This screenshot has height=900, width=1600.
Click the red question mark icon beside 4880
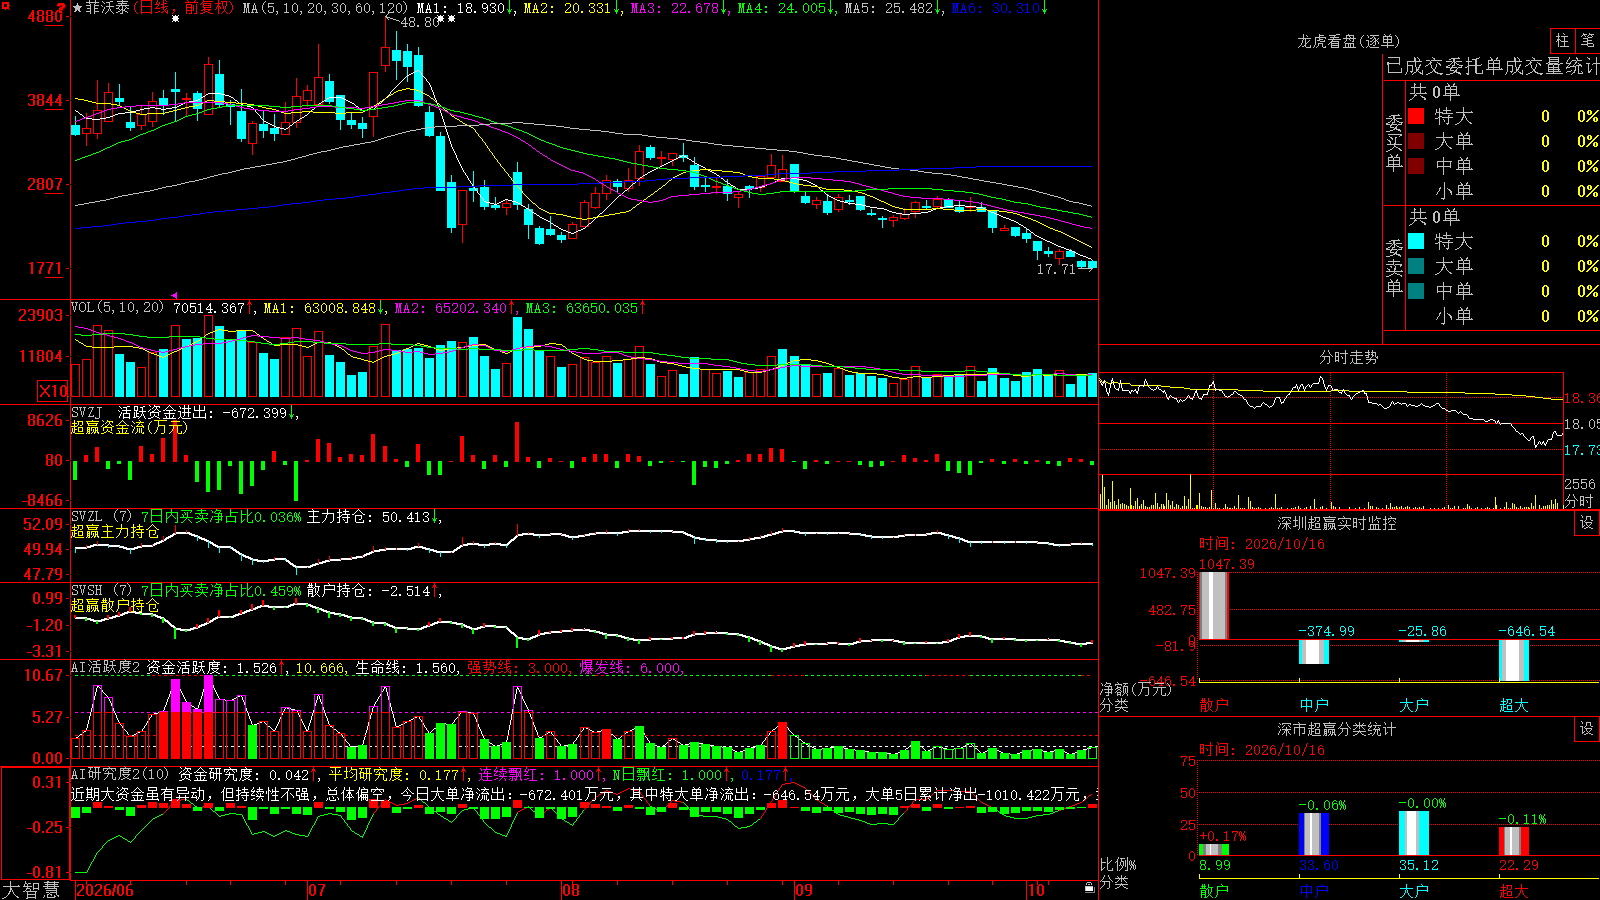pos(62,8)
